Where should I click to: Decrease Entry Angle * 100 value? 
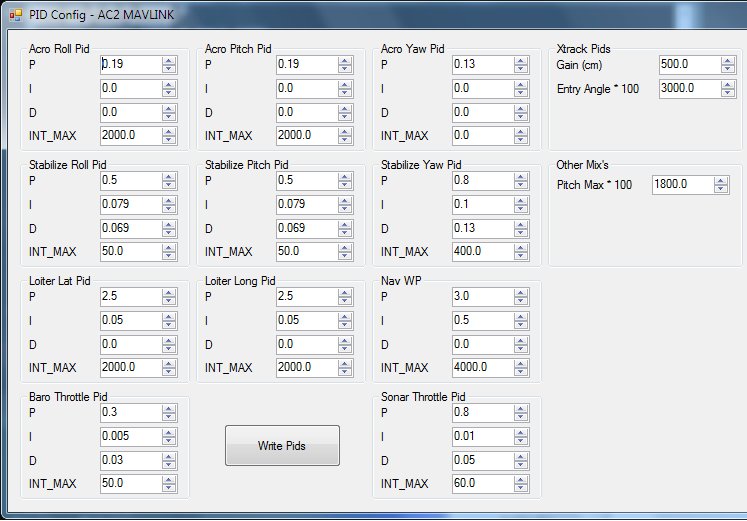coord(728,92)
